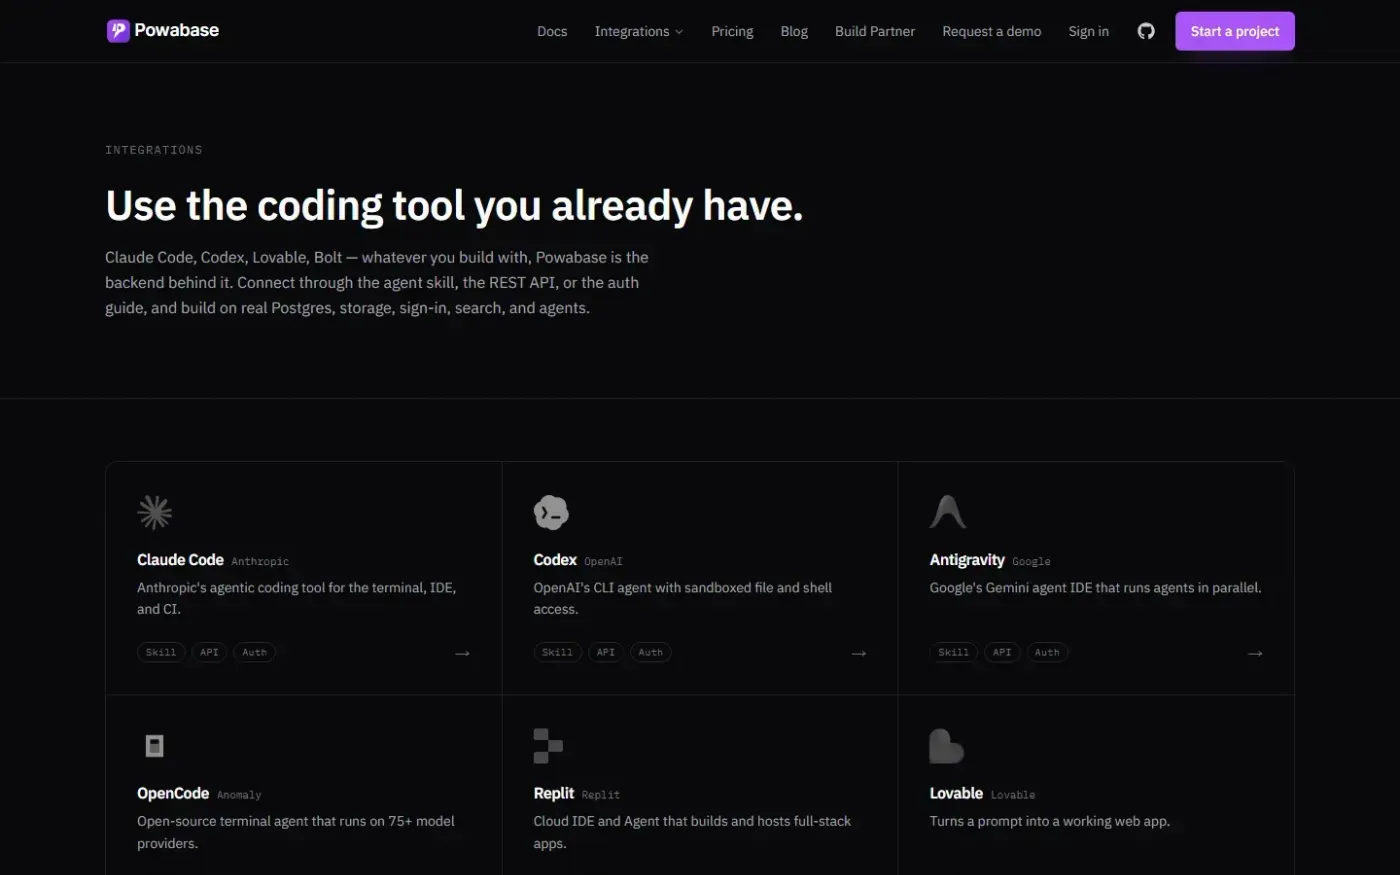Click Auth tag on Antigravity card
Viewport: 1400px width, 875px height.
coord(1047,652)
